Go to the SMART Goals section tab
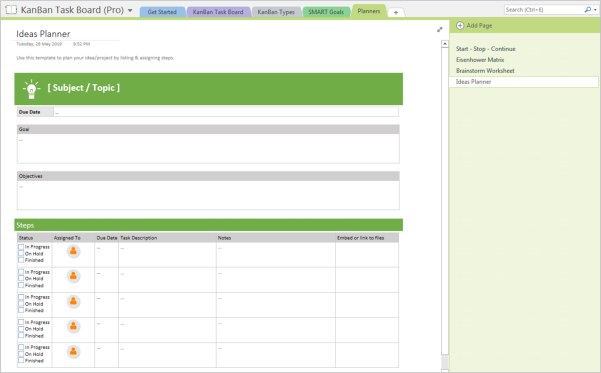This screenshot has height=373, width=601. 326,12
